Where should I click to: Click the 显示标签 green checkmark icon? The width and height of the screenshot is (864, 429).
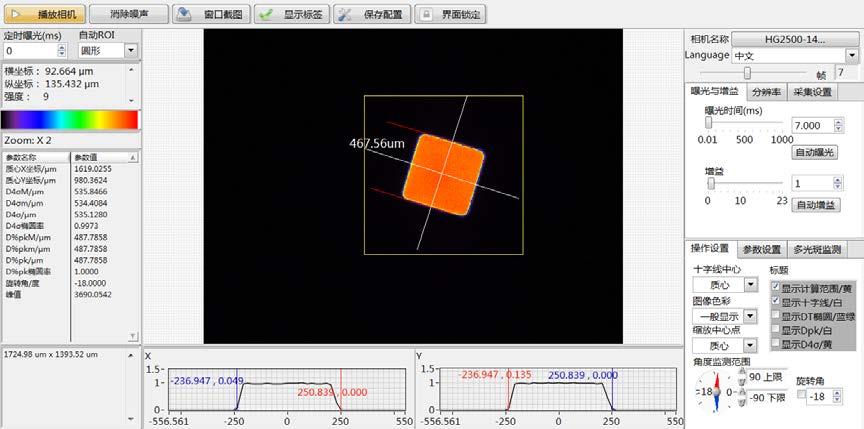[x=266, y=15]
